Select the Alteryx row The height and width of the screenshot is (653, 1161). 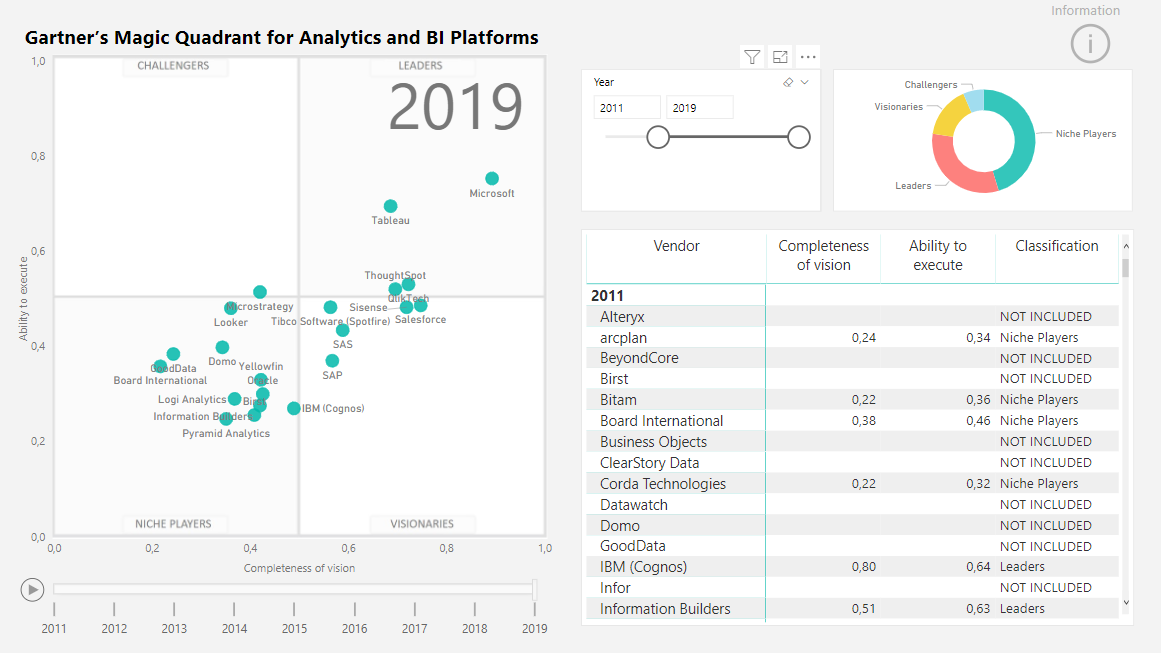[x=852, y=316]
